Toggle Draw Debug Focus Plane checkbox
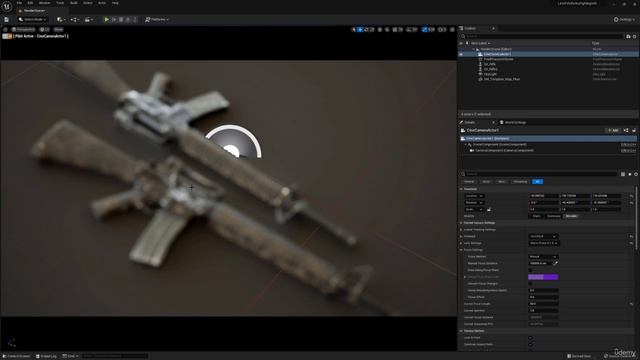Screen dimensions: 640x360 [x=531, y=270]
